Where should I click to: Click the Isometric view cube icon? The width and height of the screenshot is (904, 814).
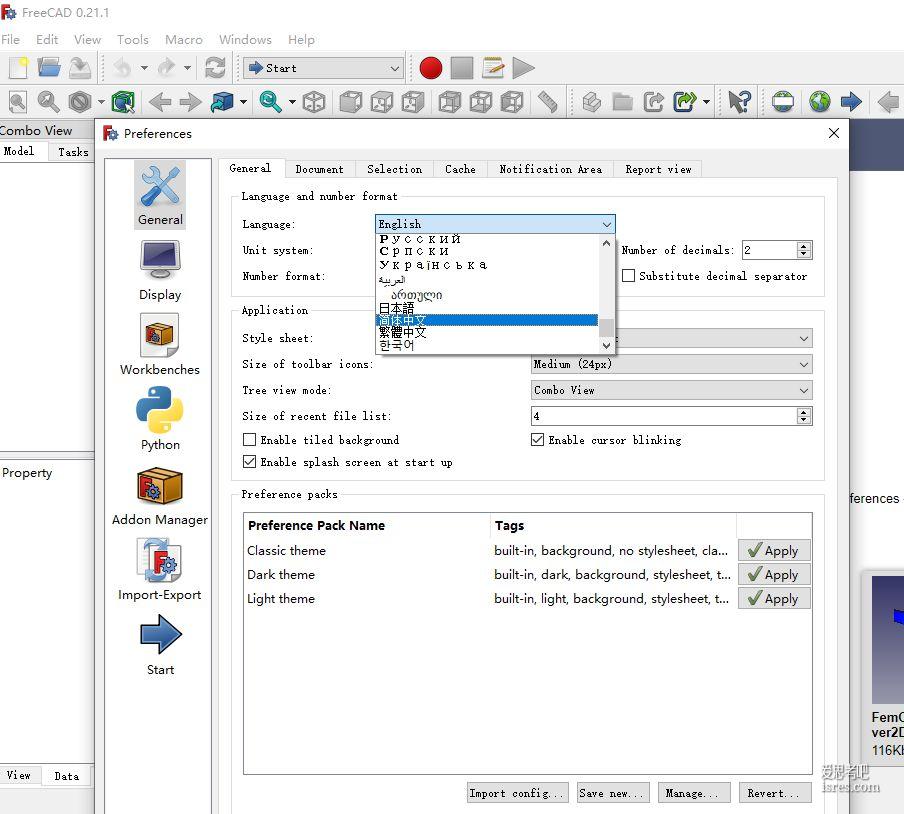tap(314, 102)
